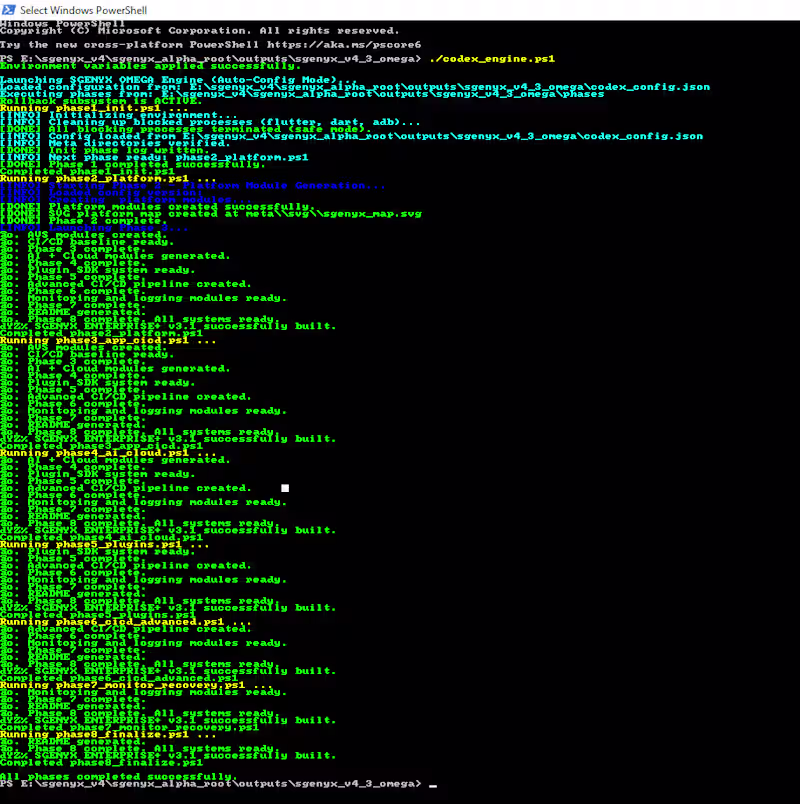The image size is (800, 804).
Task: Select the ./codex_engine.ps1 command text
Action: click(490, 58)
